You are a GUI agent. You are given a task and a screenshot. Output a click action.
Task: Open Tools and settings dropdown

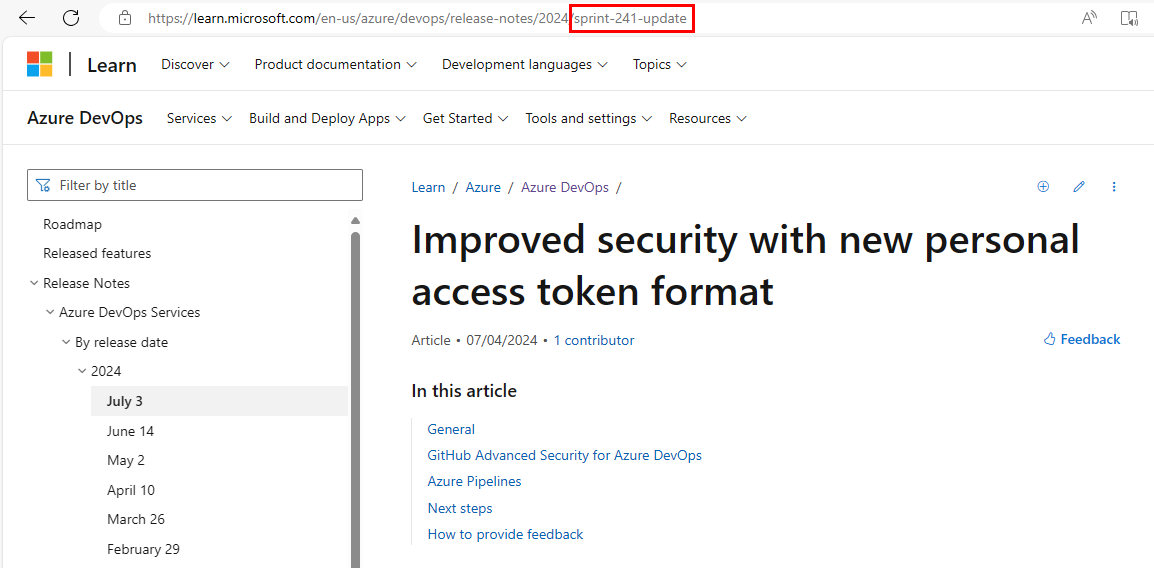[x=589, y=118]
